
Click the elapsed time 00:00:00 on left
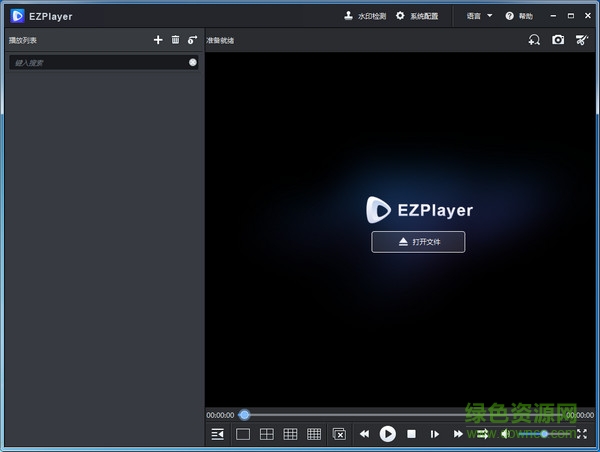[220, 415]
